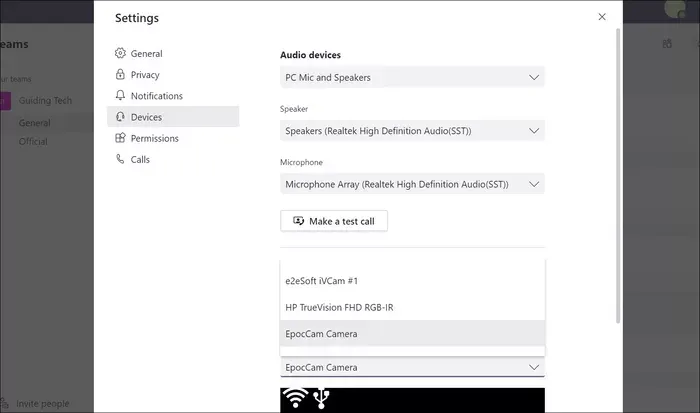
Task: Click the Permissions icon in sidebar
Action: (121, 138)
